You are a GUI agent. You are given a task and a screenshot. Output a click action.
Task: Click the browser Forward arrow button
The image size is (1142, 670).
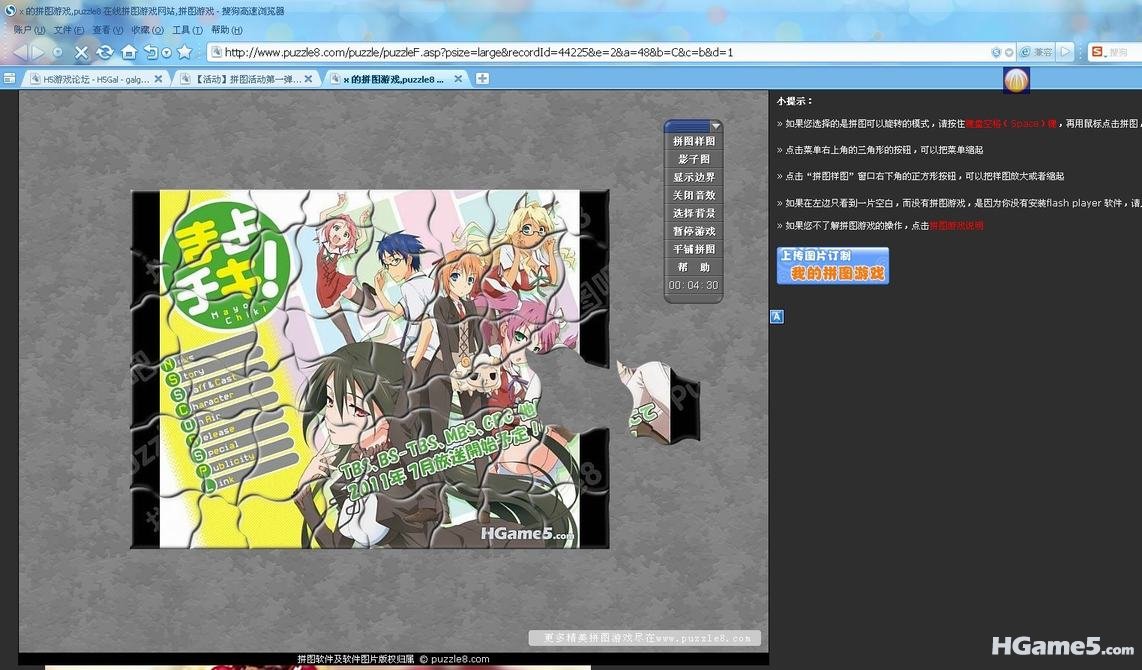38,52
